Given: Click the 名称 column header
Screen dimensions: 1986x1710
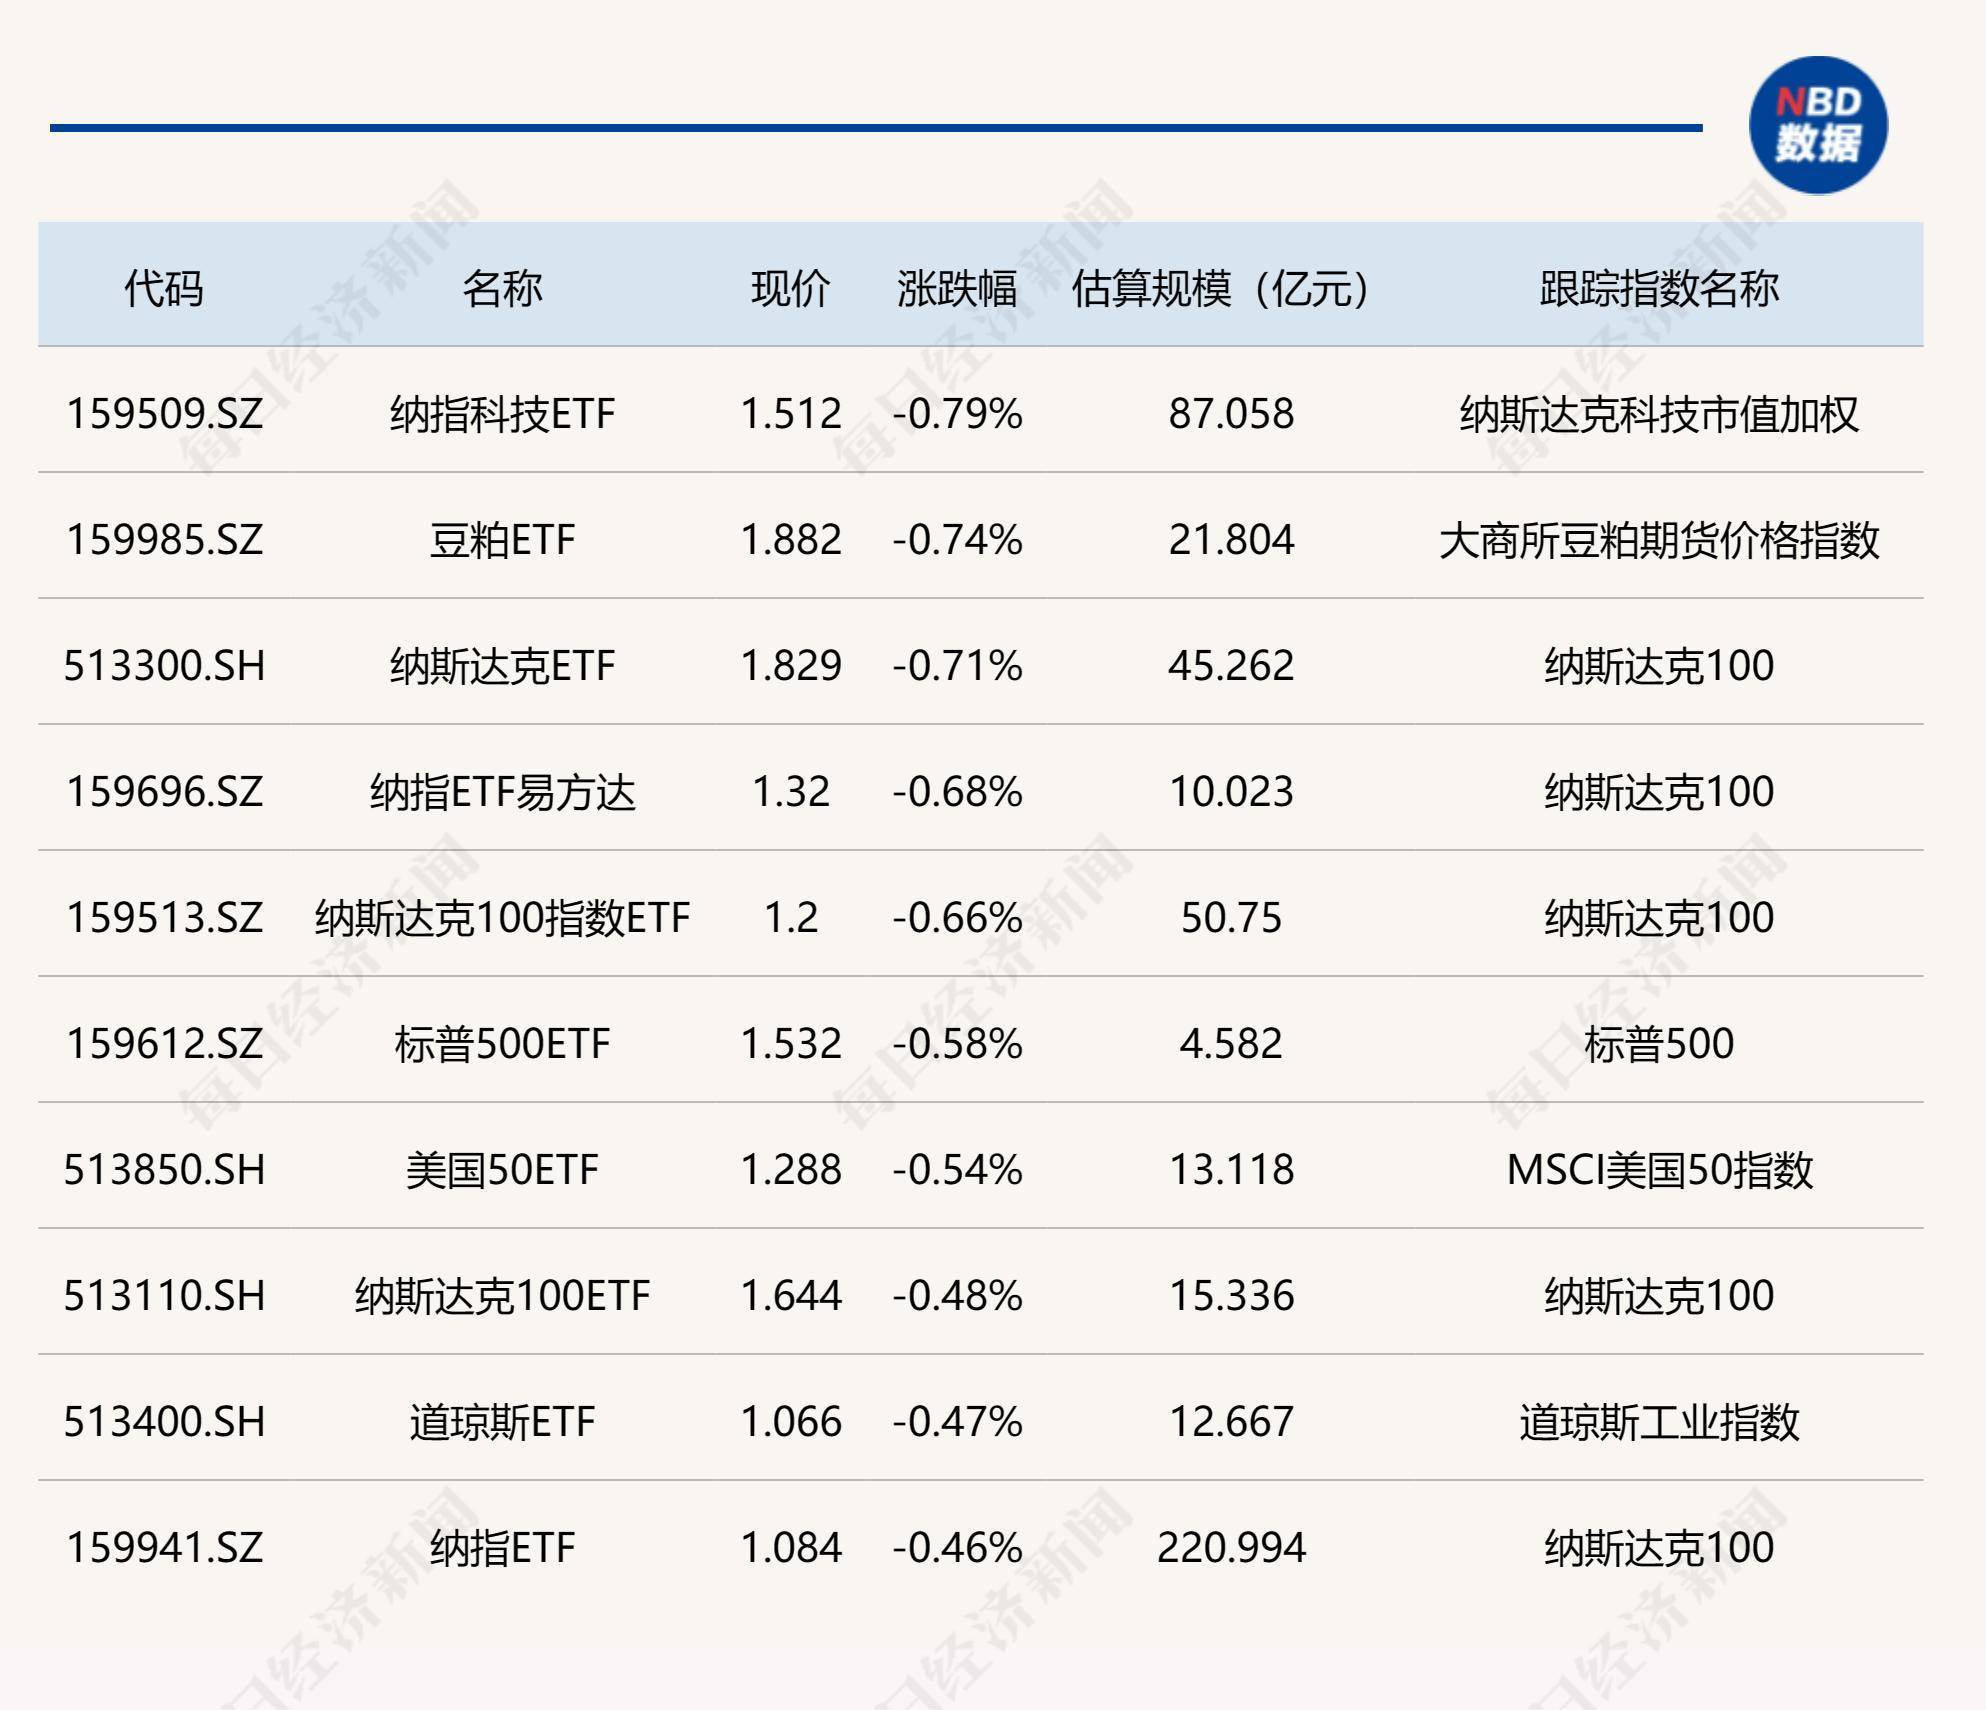Looking at the screenshot, I should [502, 286].
